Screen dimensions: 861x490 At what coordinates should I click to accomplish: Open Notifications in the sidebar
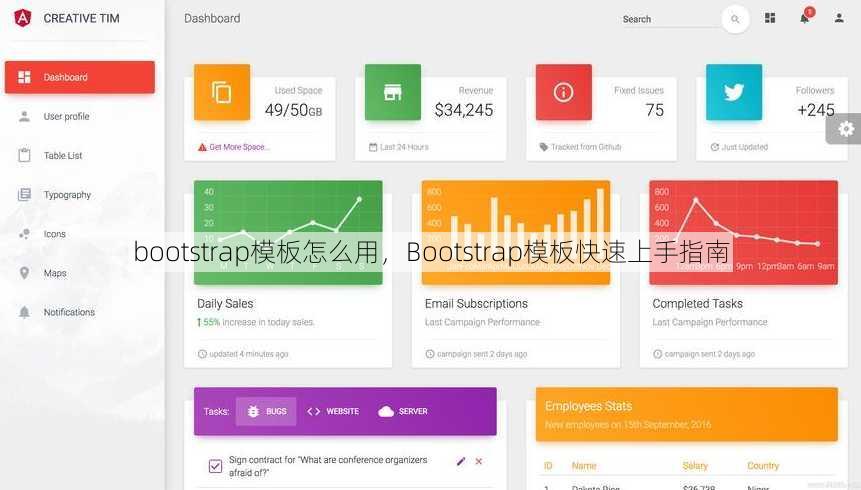point(69,312)
